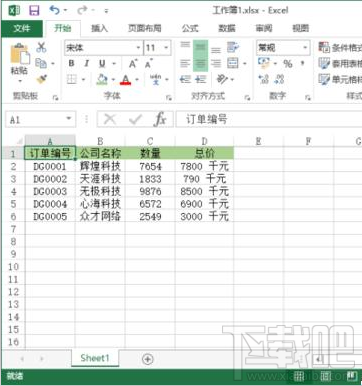Apply percent style
The height and width of the screenshot is (386, 362).
coord(288,63)
